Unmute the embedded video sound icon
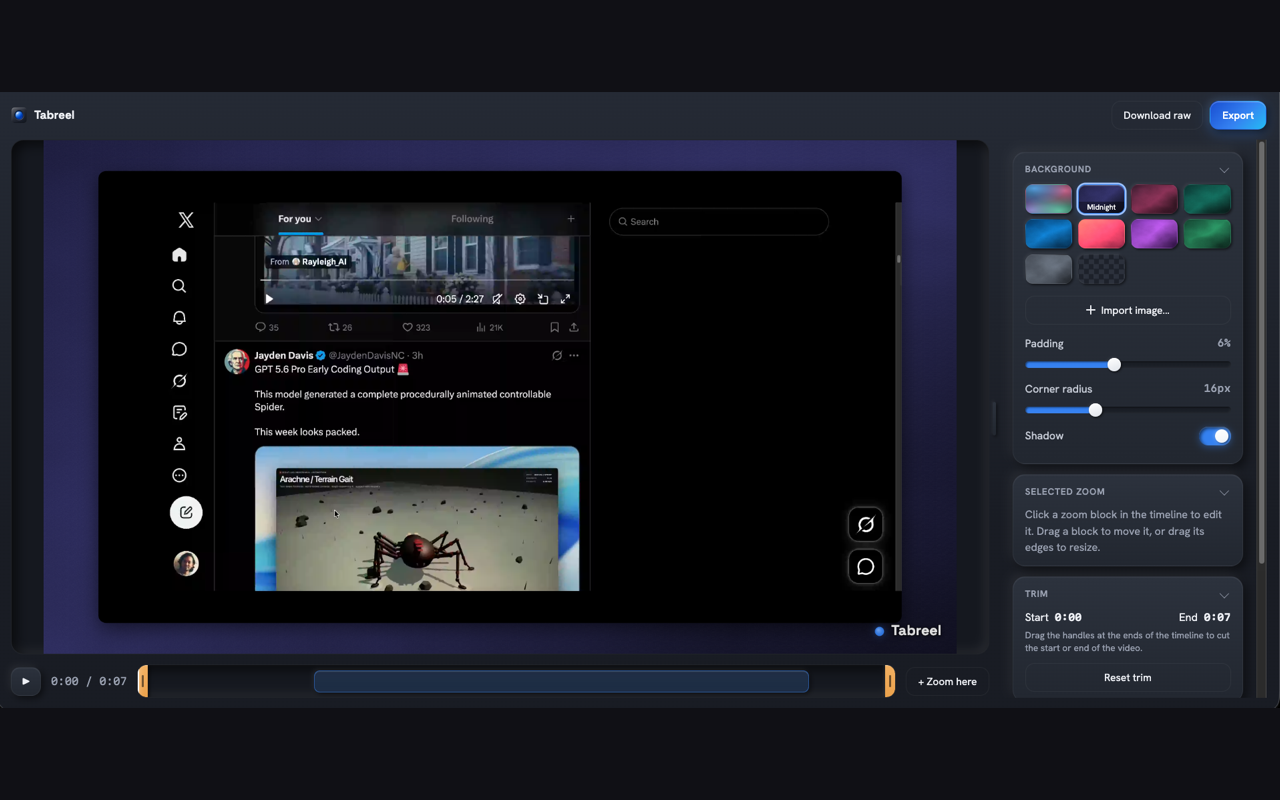The image size is (1280, 800). 497,299
